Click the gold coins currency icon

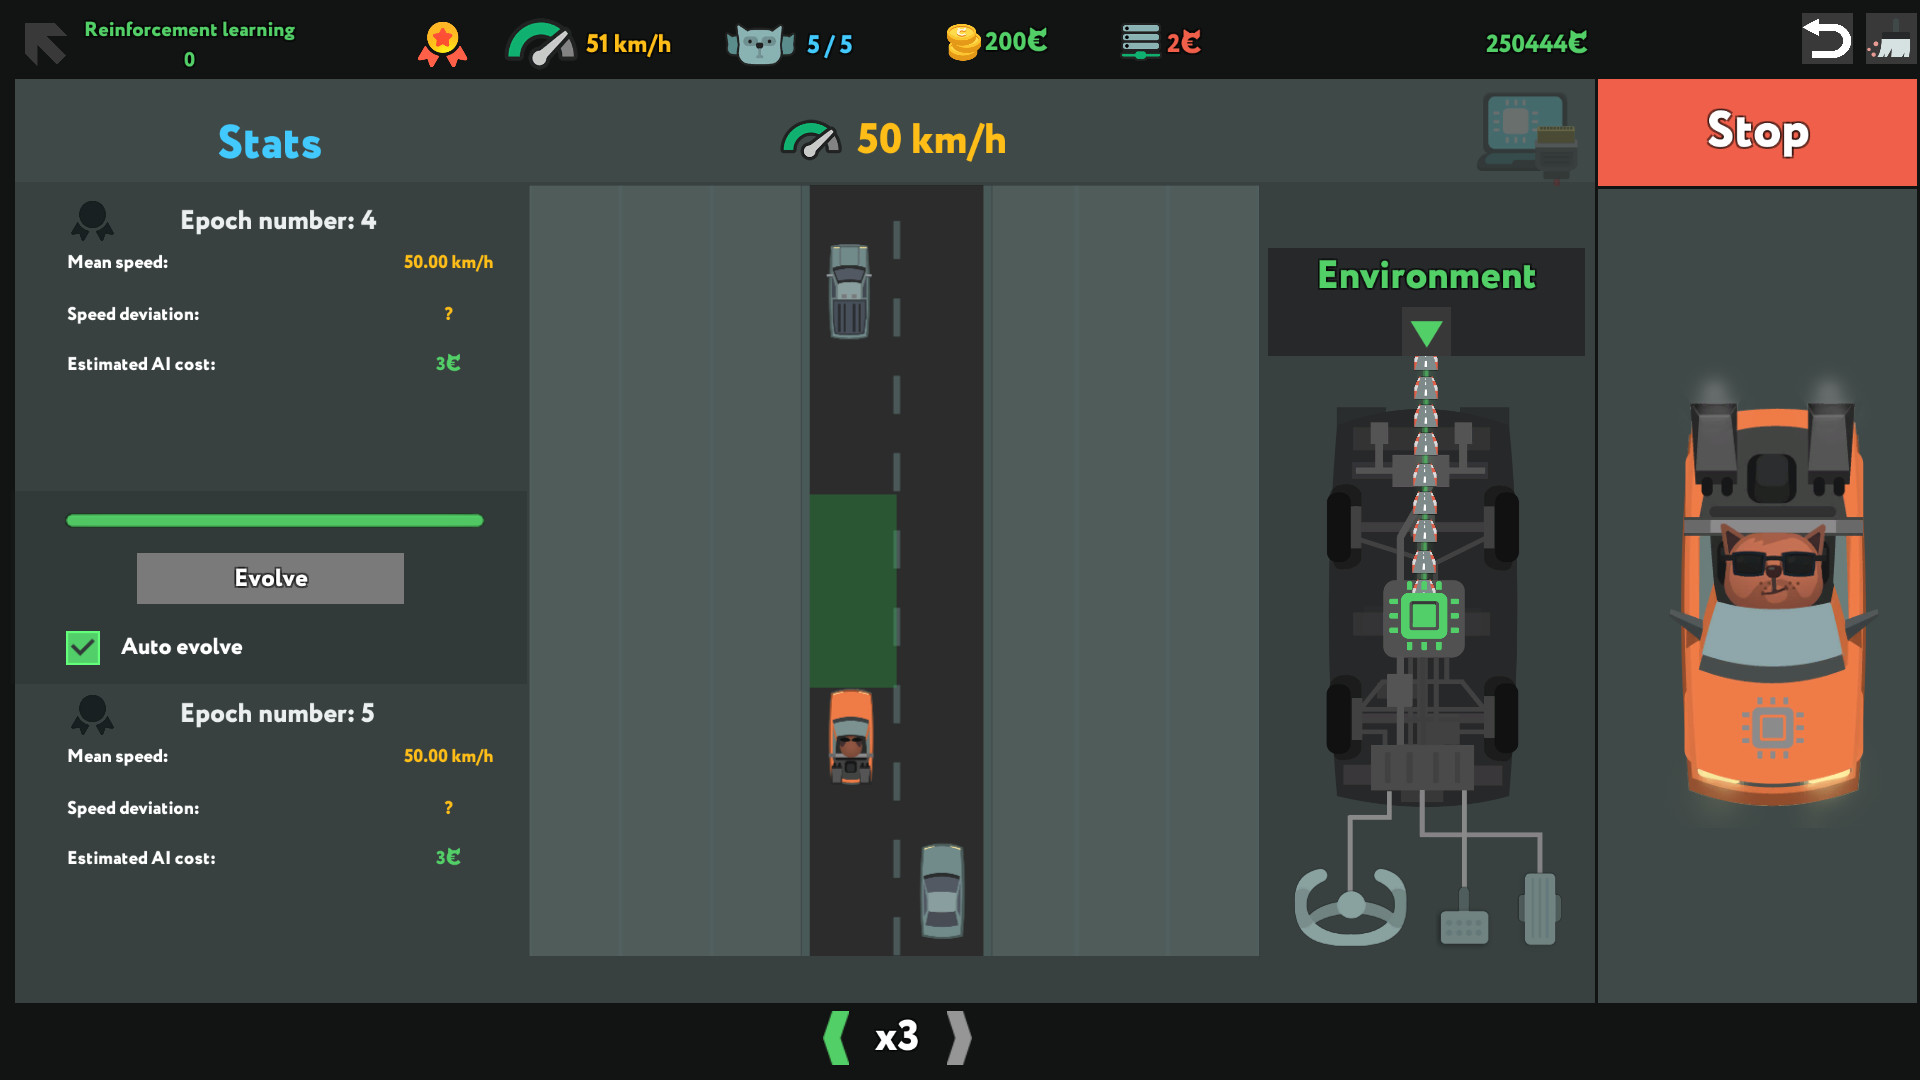pyautogui.click(x=963, y=41)
